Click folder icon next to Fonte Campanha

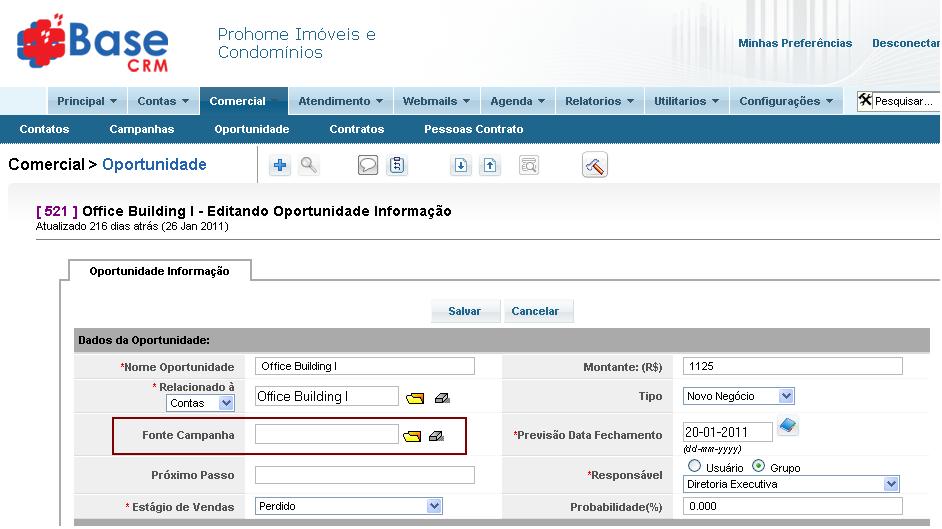click(413, 436)
